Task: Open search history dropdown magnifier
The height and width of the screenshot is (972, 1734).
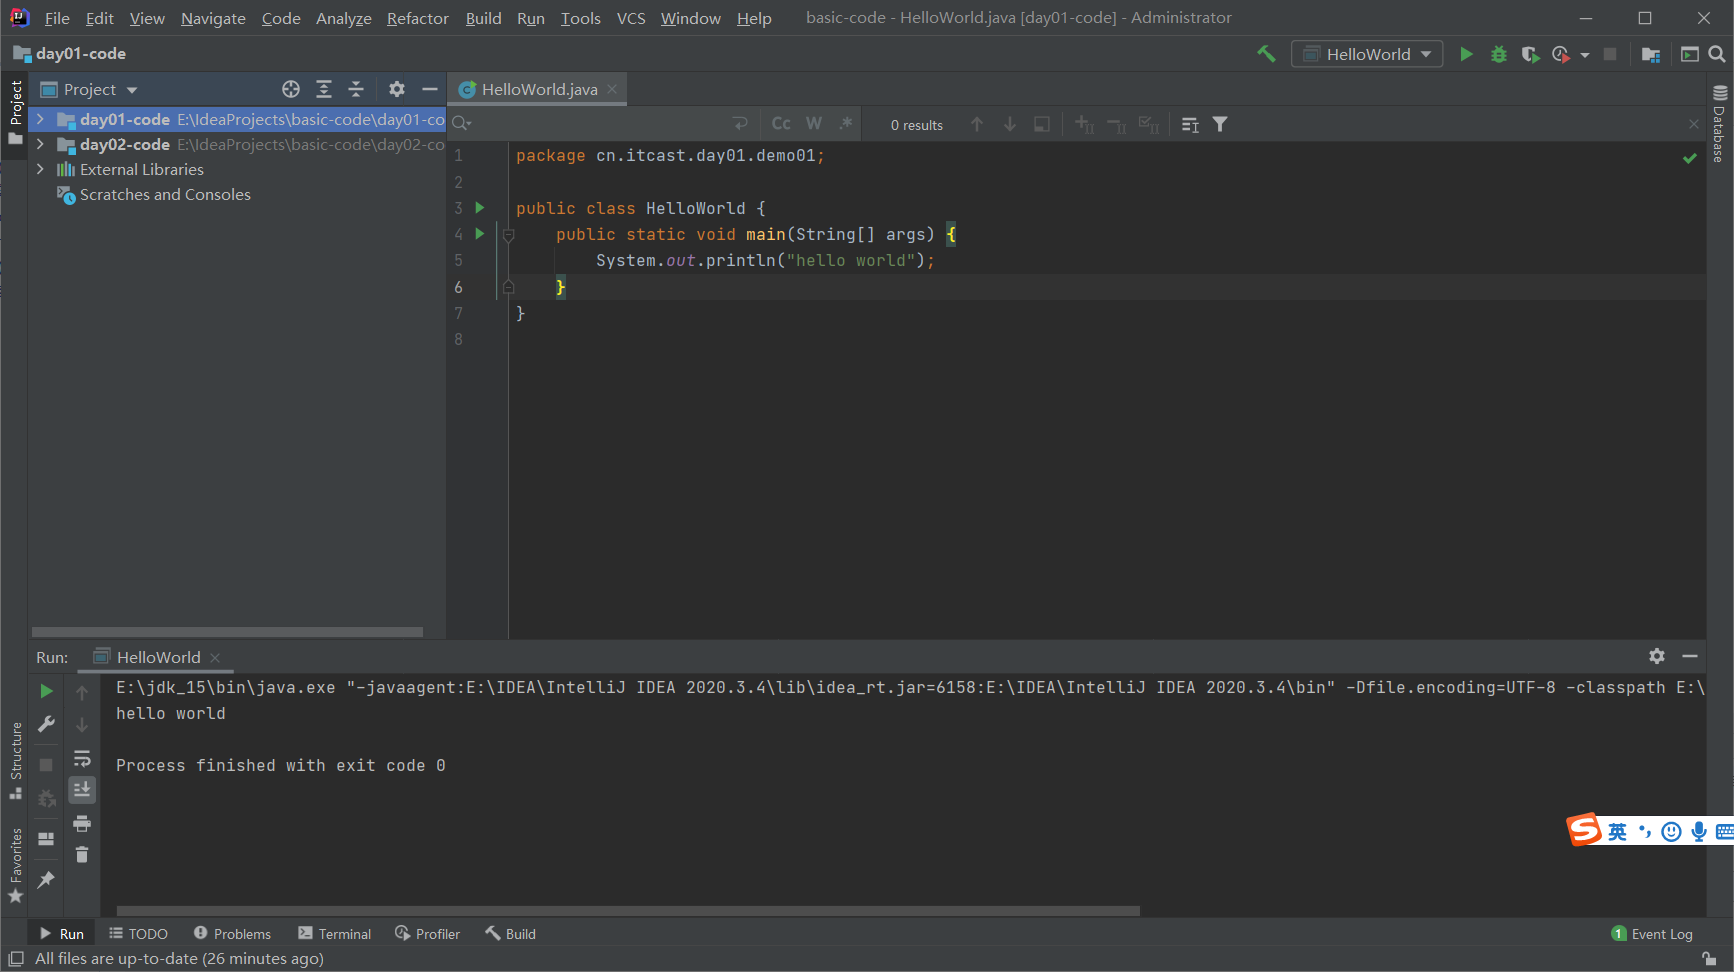Action: point(461,123)
